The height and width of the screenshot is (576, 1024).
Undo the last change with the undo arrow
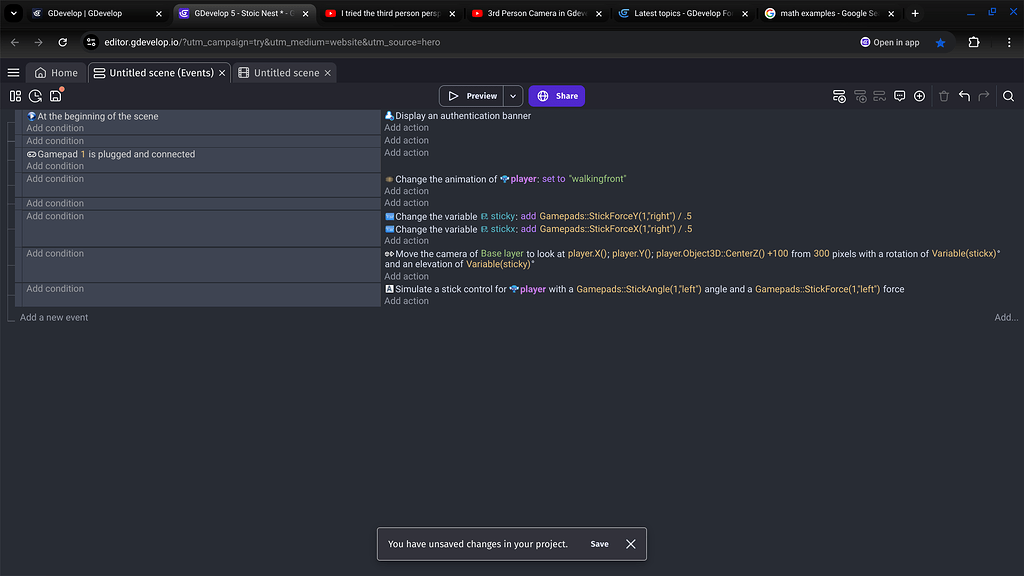pos(963,96)
